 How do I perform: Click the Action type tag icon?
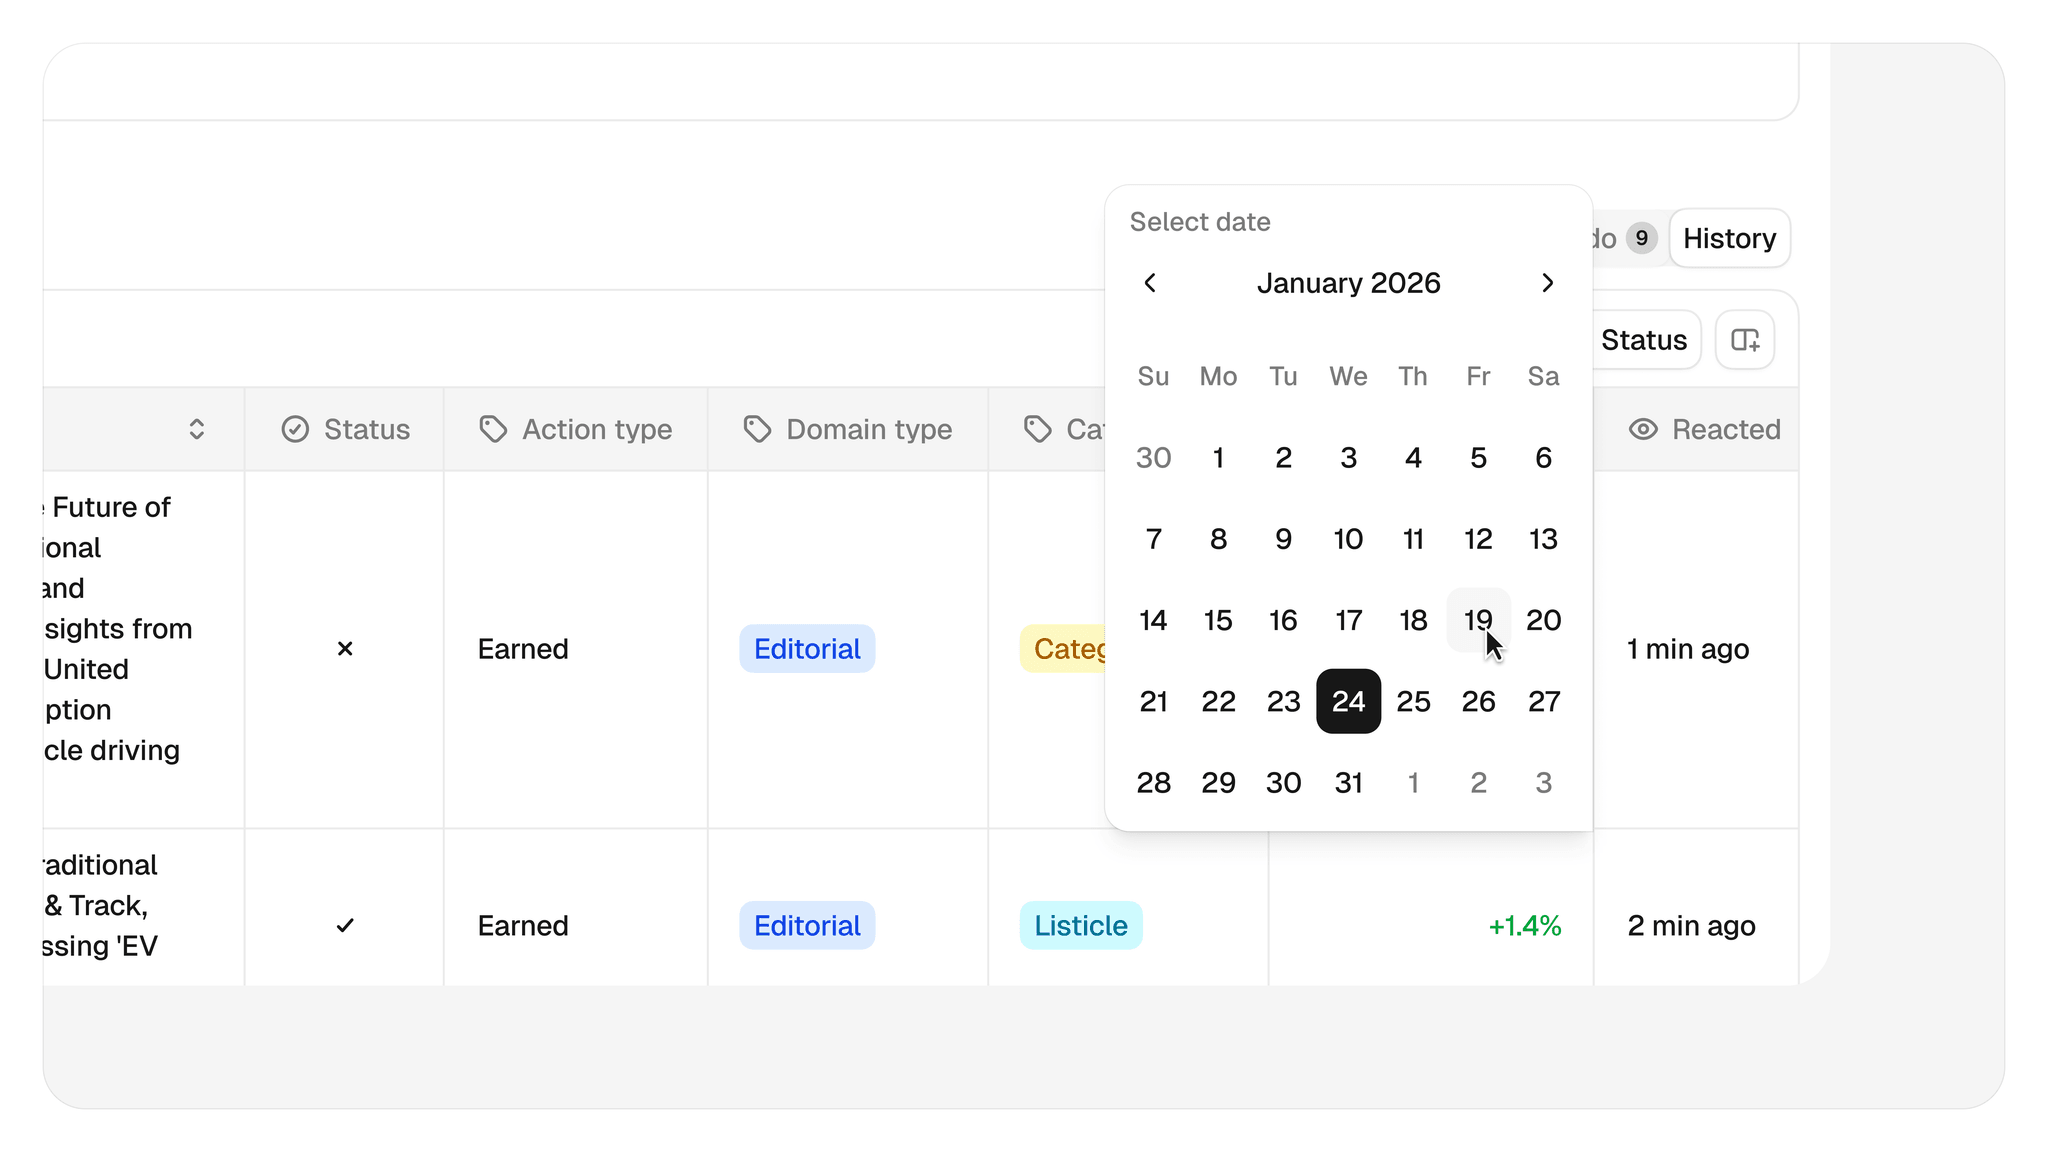pos(493,429)
